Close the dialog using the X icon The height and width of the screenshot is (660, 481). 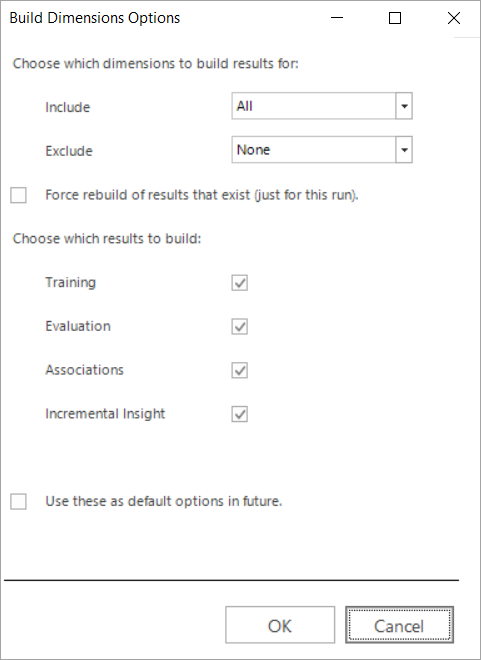[x=454, y=18]
